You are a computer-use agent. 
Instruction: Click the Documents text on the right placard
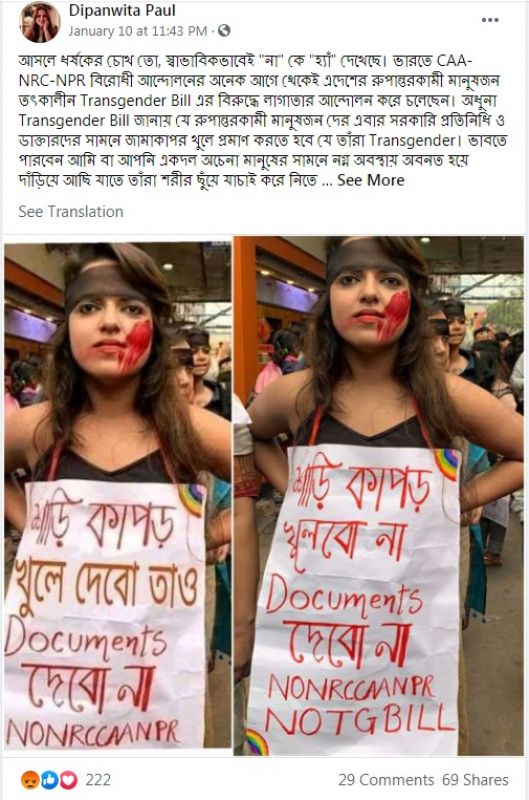(x=344, y=595)
